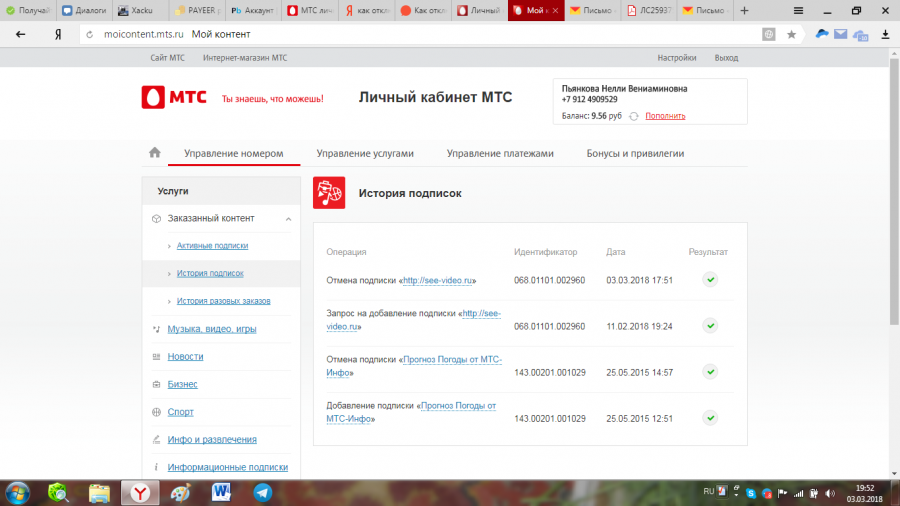
Task: Click the Услуги sidebar header
Action: pos(173,191)
